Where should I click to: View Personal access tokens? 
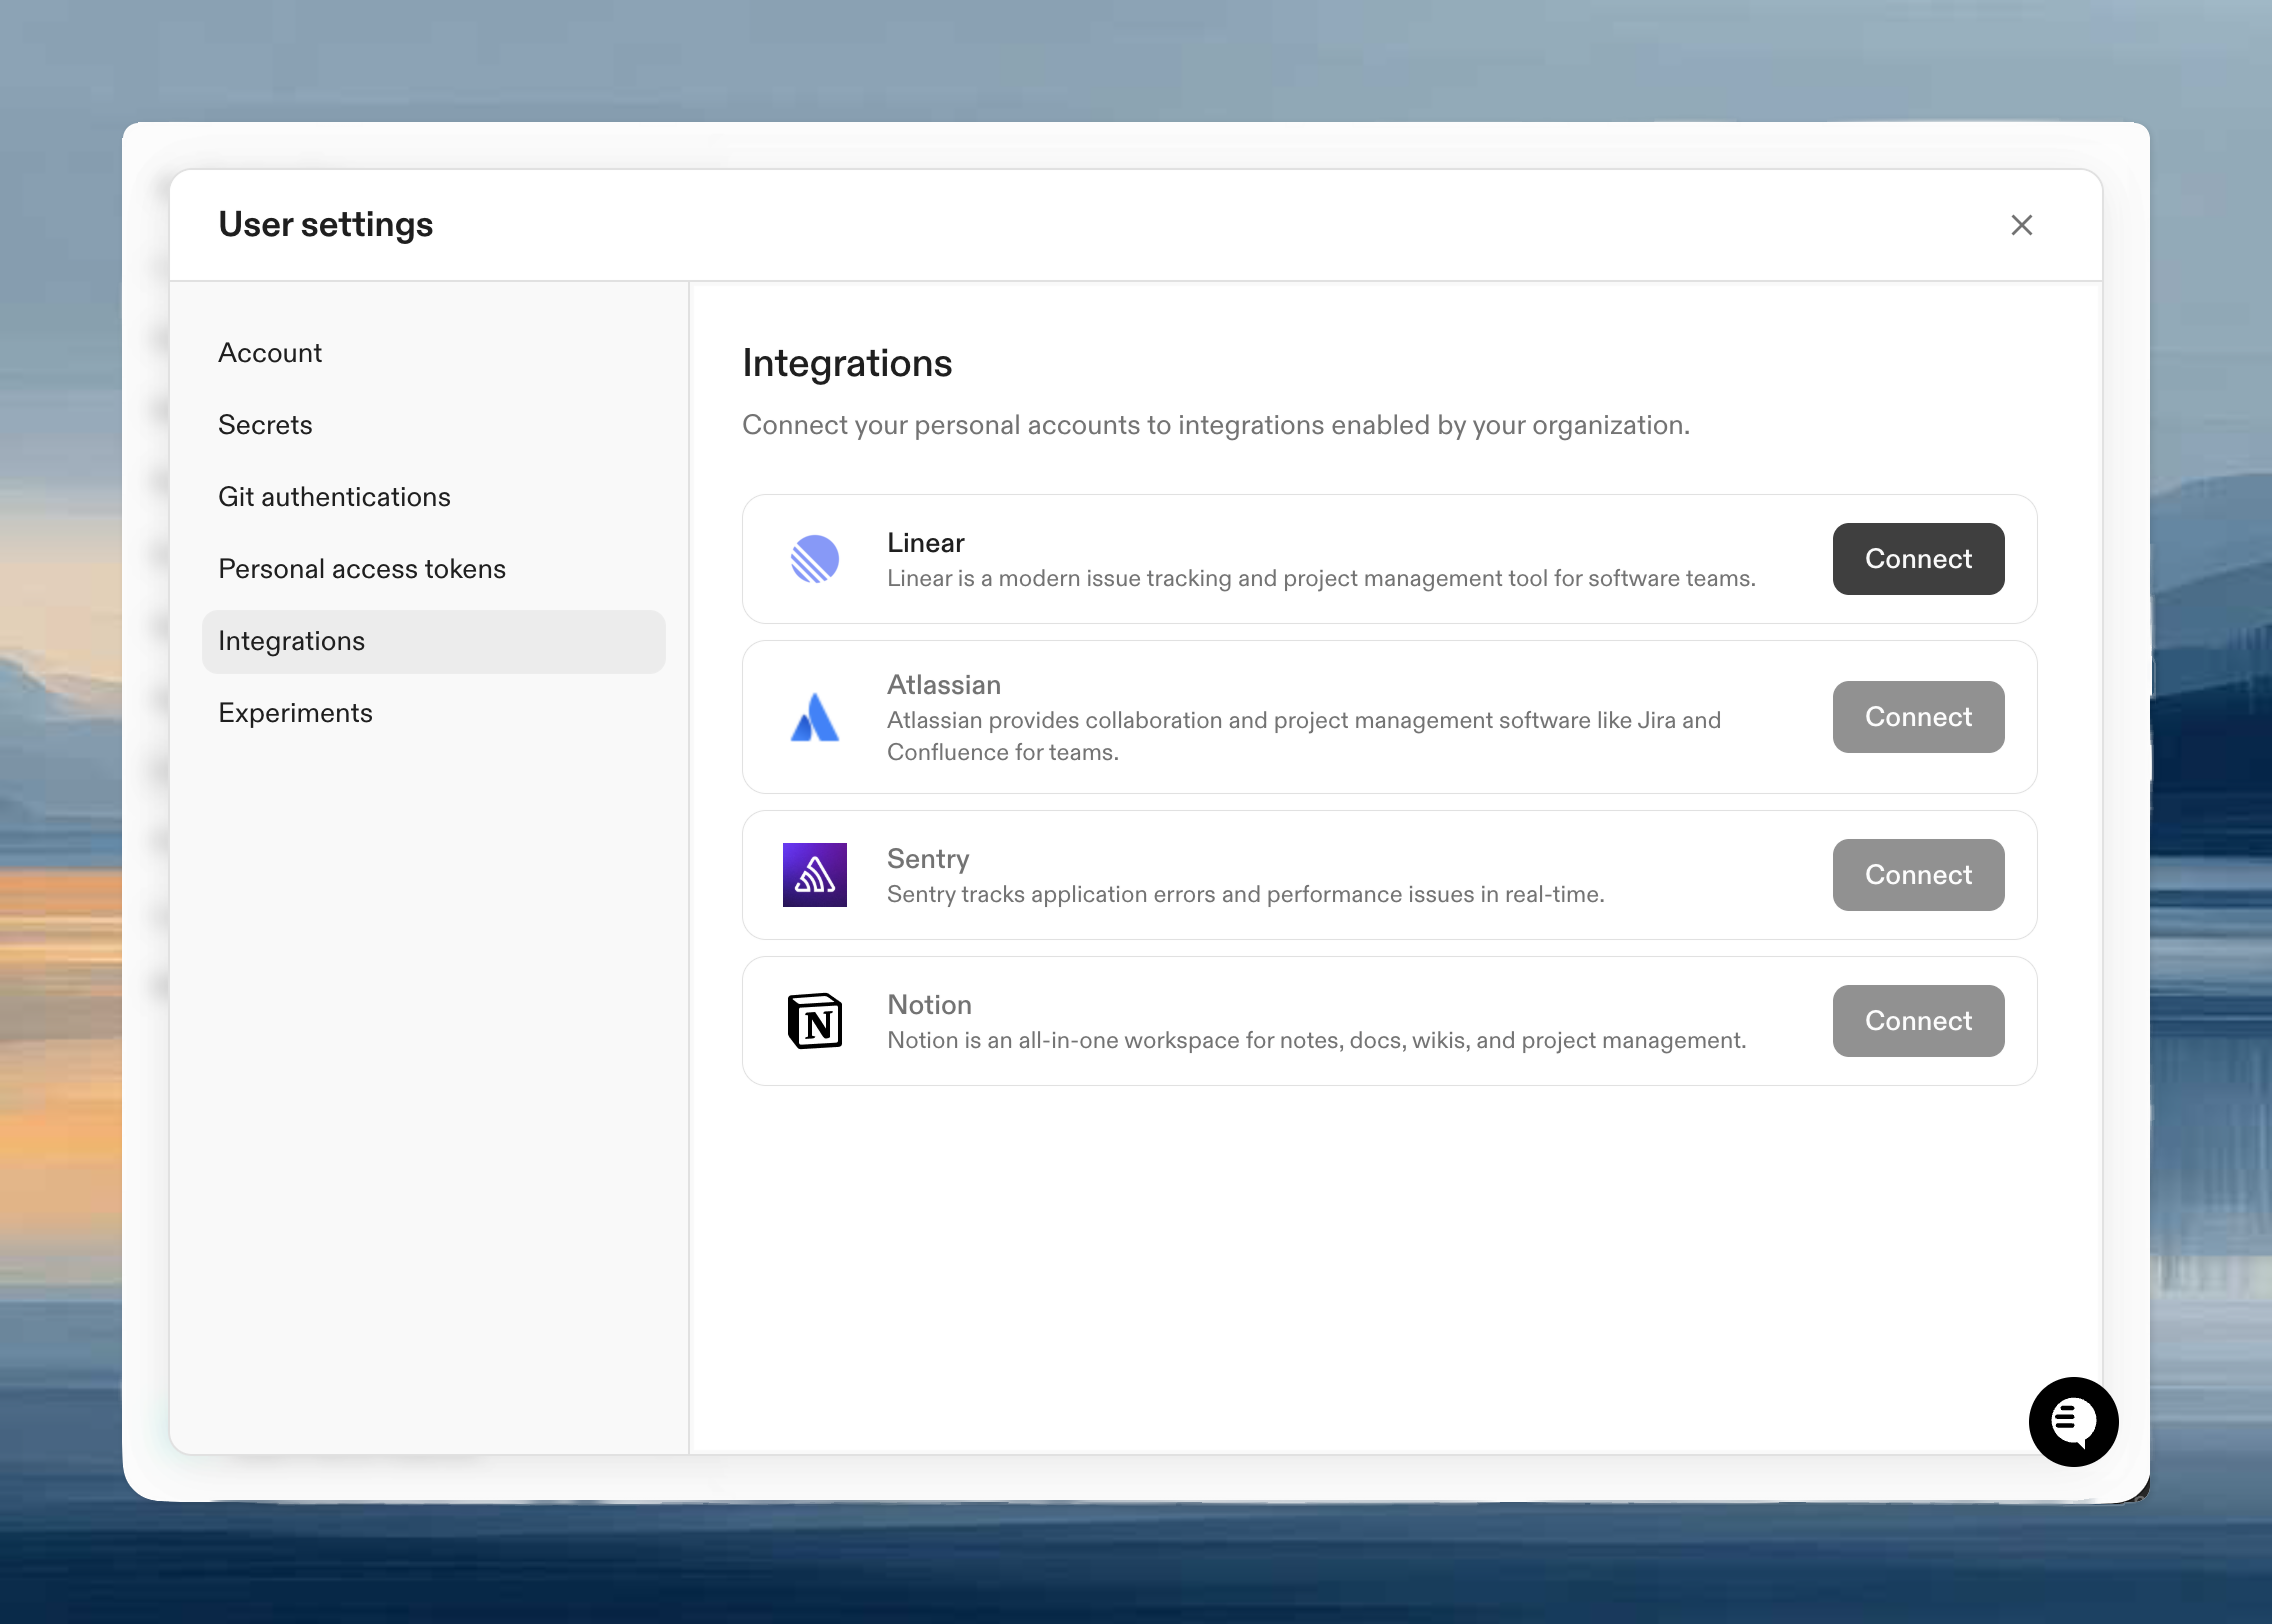click(x=362, y=568)
